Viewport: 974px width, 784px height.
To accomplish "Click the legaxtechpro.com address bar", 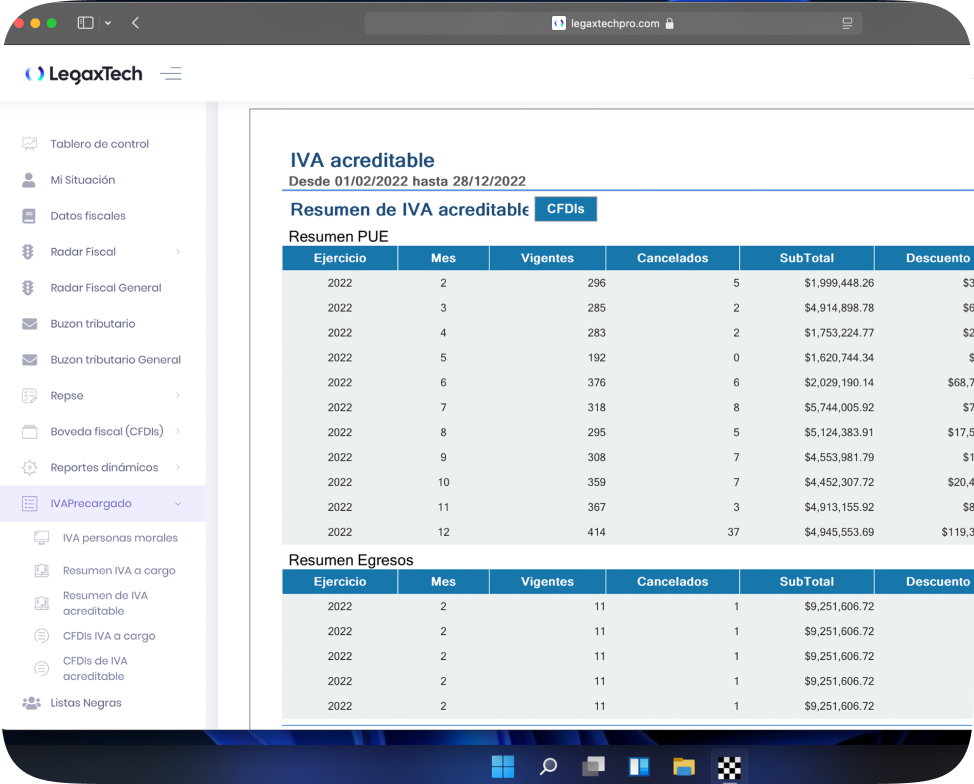I will coord(612,23).
